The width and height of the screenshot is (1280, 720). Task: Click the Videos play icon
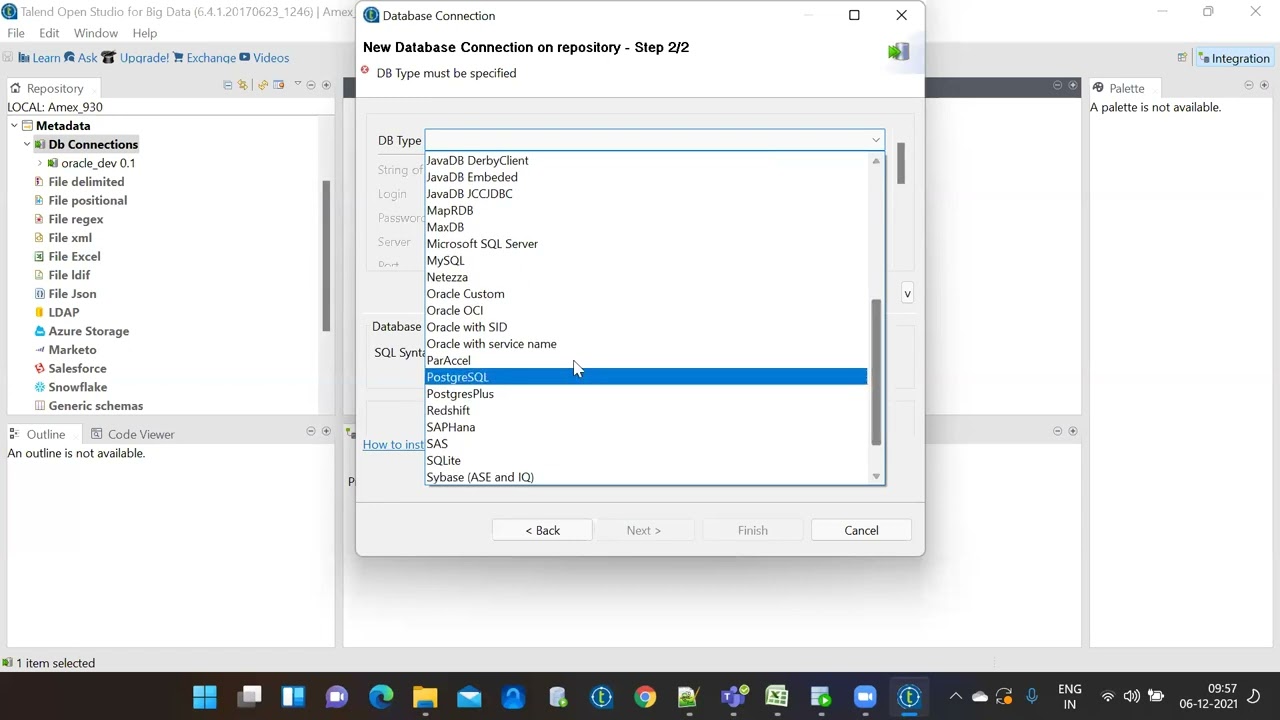pos(244,58)
